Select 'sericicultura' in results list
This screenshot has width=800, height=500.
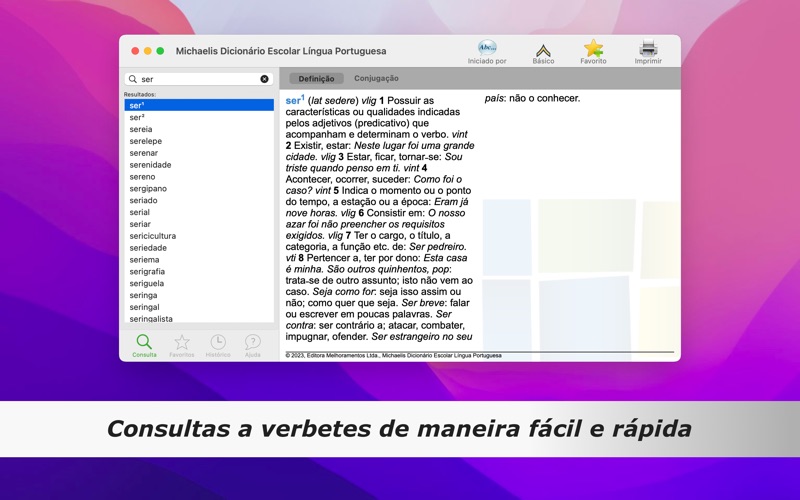(199, 236)
